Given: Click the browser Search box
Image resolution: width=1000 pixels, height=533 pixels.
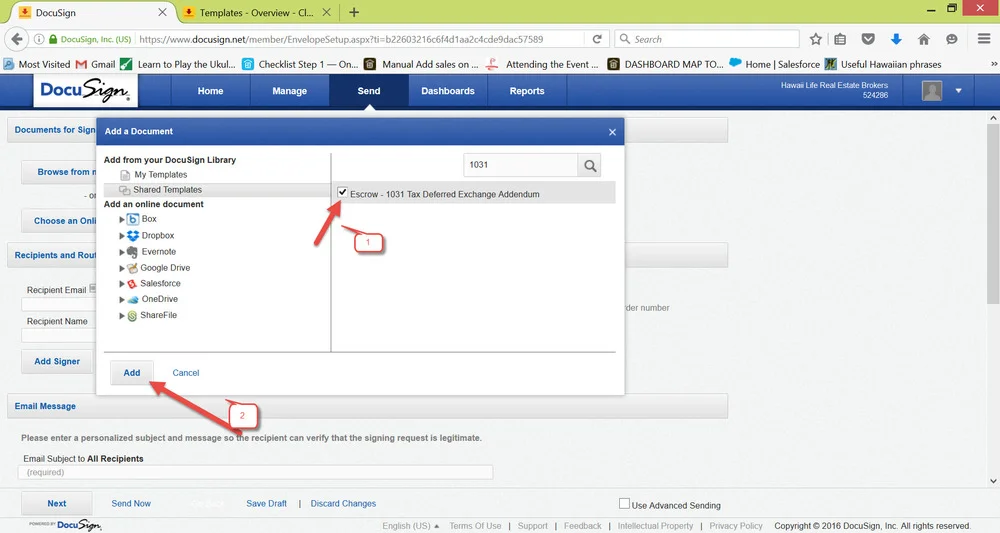Looking at the screenshot, I should (x=707, y=39).
